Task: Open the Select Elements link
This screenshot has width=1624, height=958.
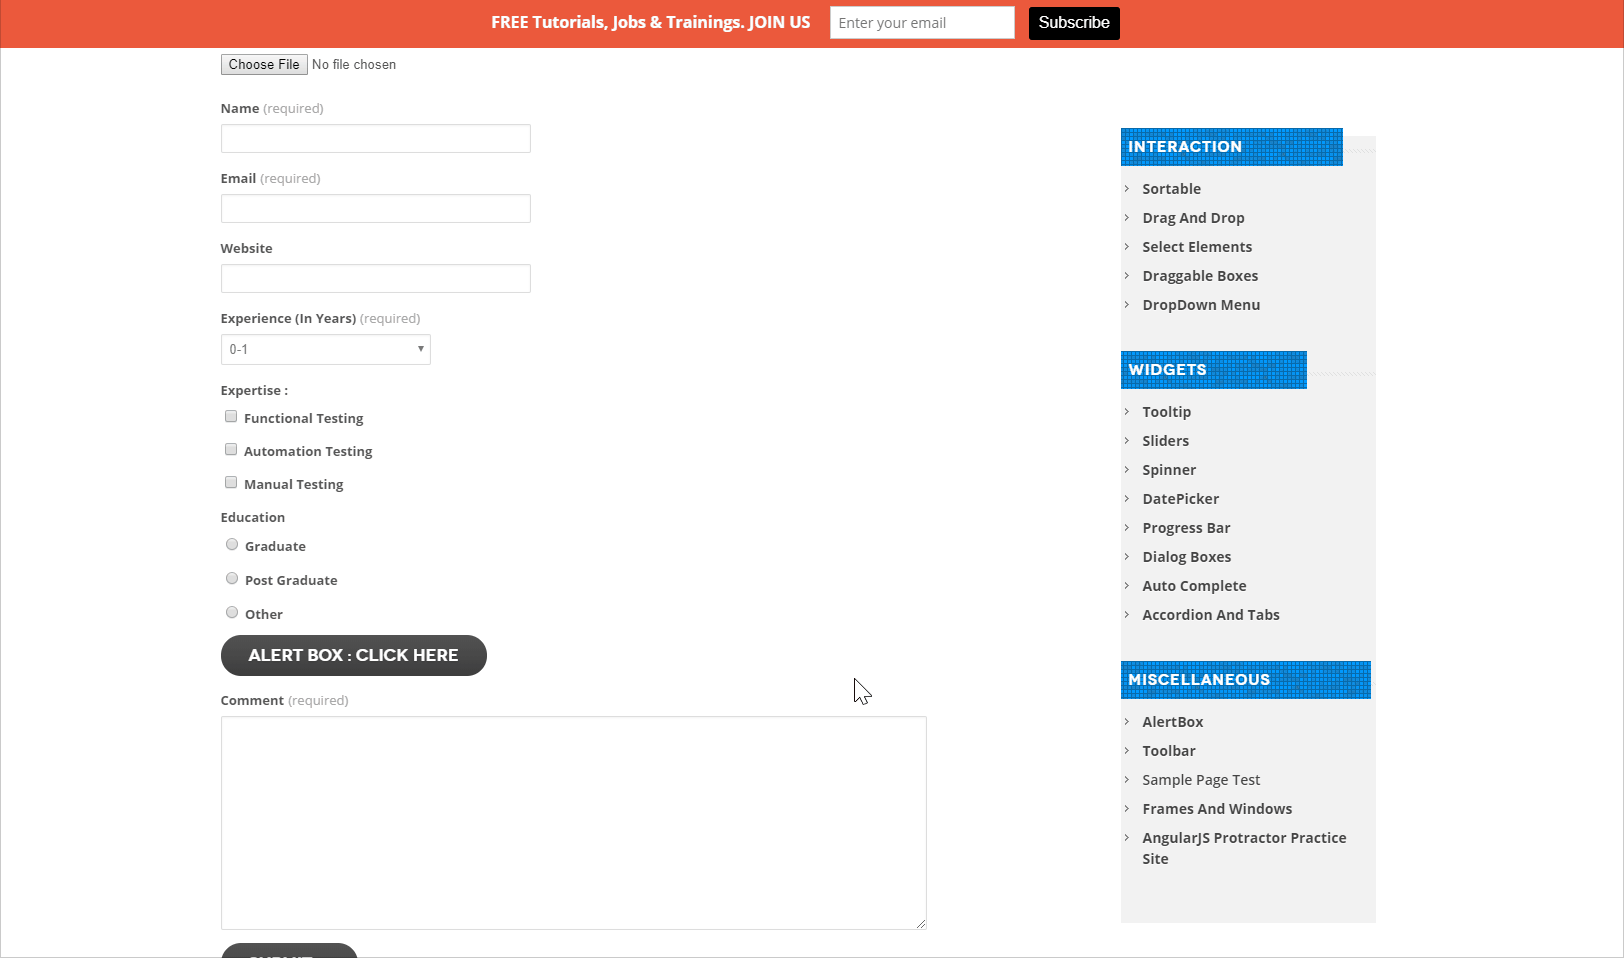Action: point(1197,247)
